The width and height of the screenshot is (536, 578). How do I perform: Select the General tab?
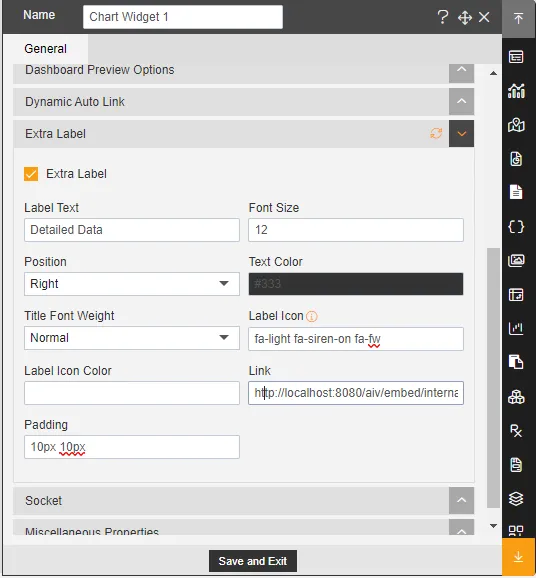pos(45,49)
